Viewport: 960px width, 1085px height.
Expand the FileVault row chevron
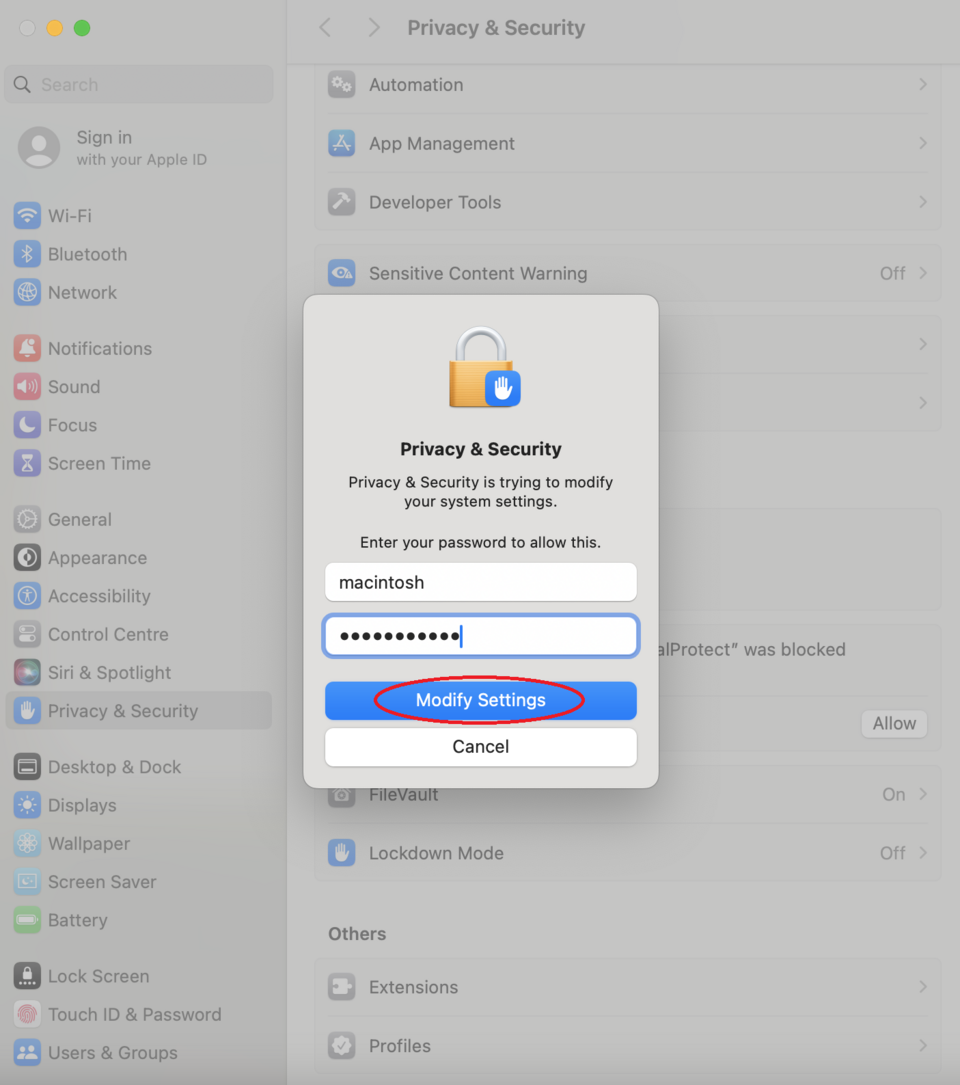coord(922,794)
